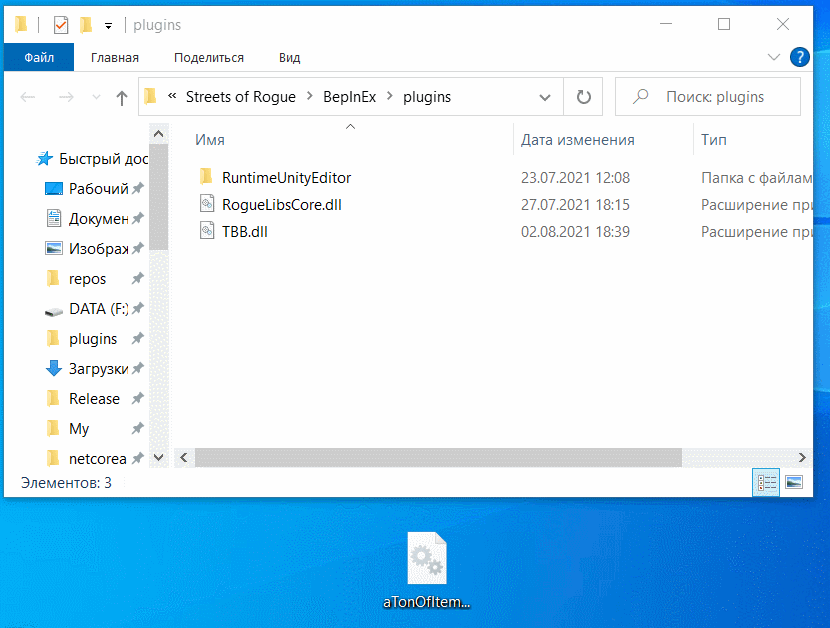Click date 27.07.2021 18:15 cell
This screenshot has width=830, height=628.
tap(575, 205)
